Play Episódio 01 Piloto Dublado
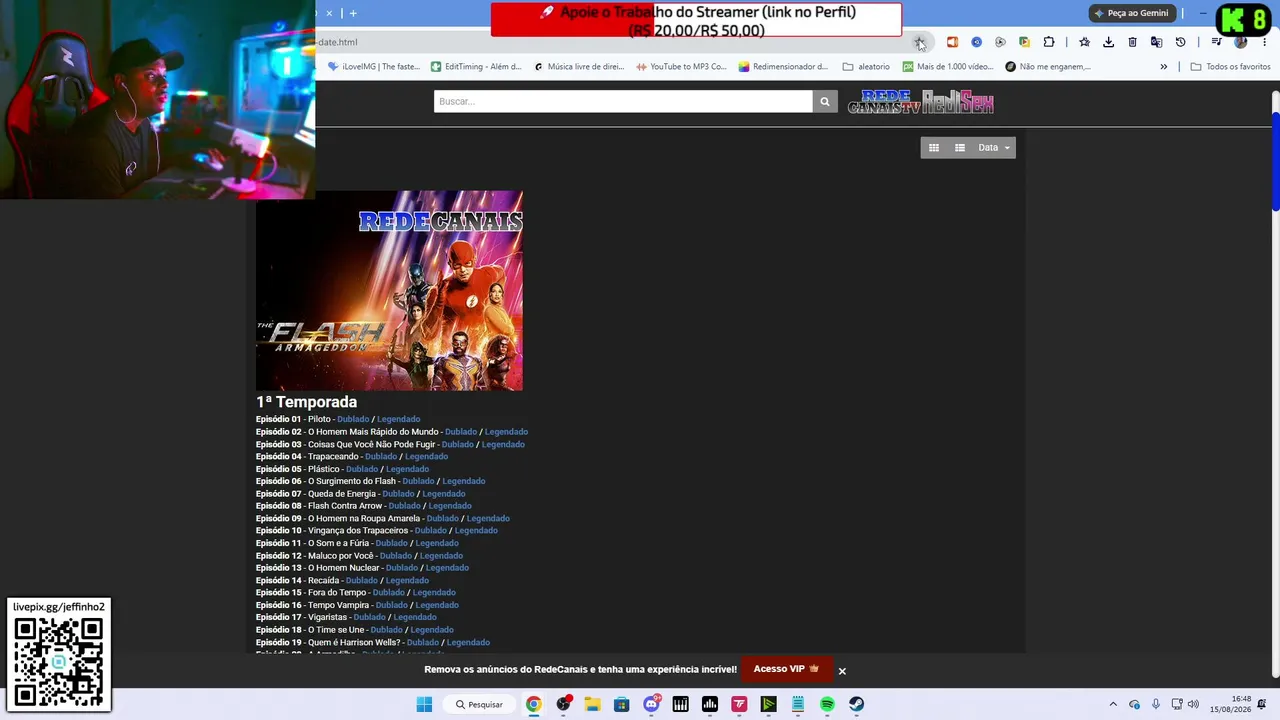The image size is (1280, 720). coord(353,419)
